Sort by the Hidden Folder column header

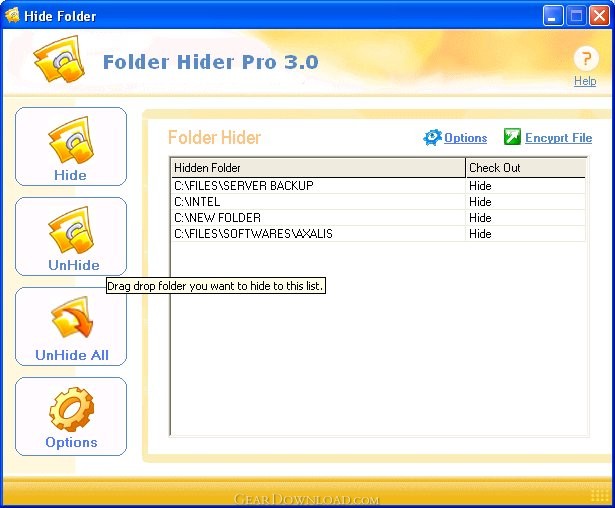pos(318,168)
